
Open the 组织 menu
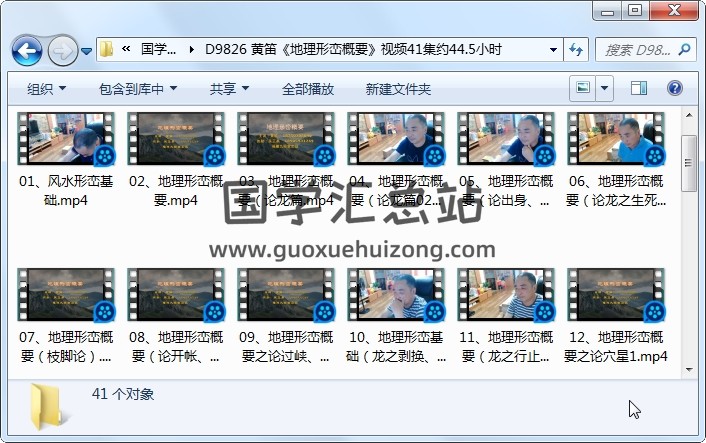point(46,89)
